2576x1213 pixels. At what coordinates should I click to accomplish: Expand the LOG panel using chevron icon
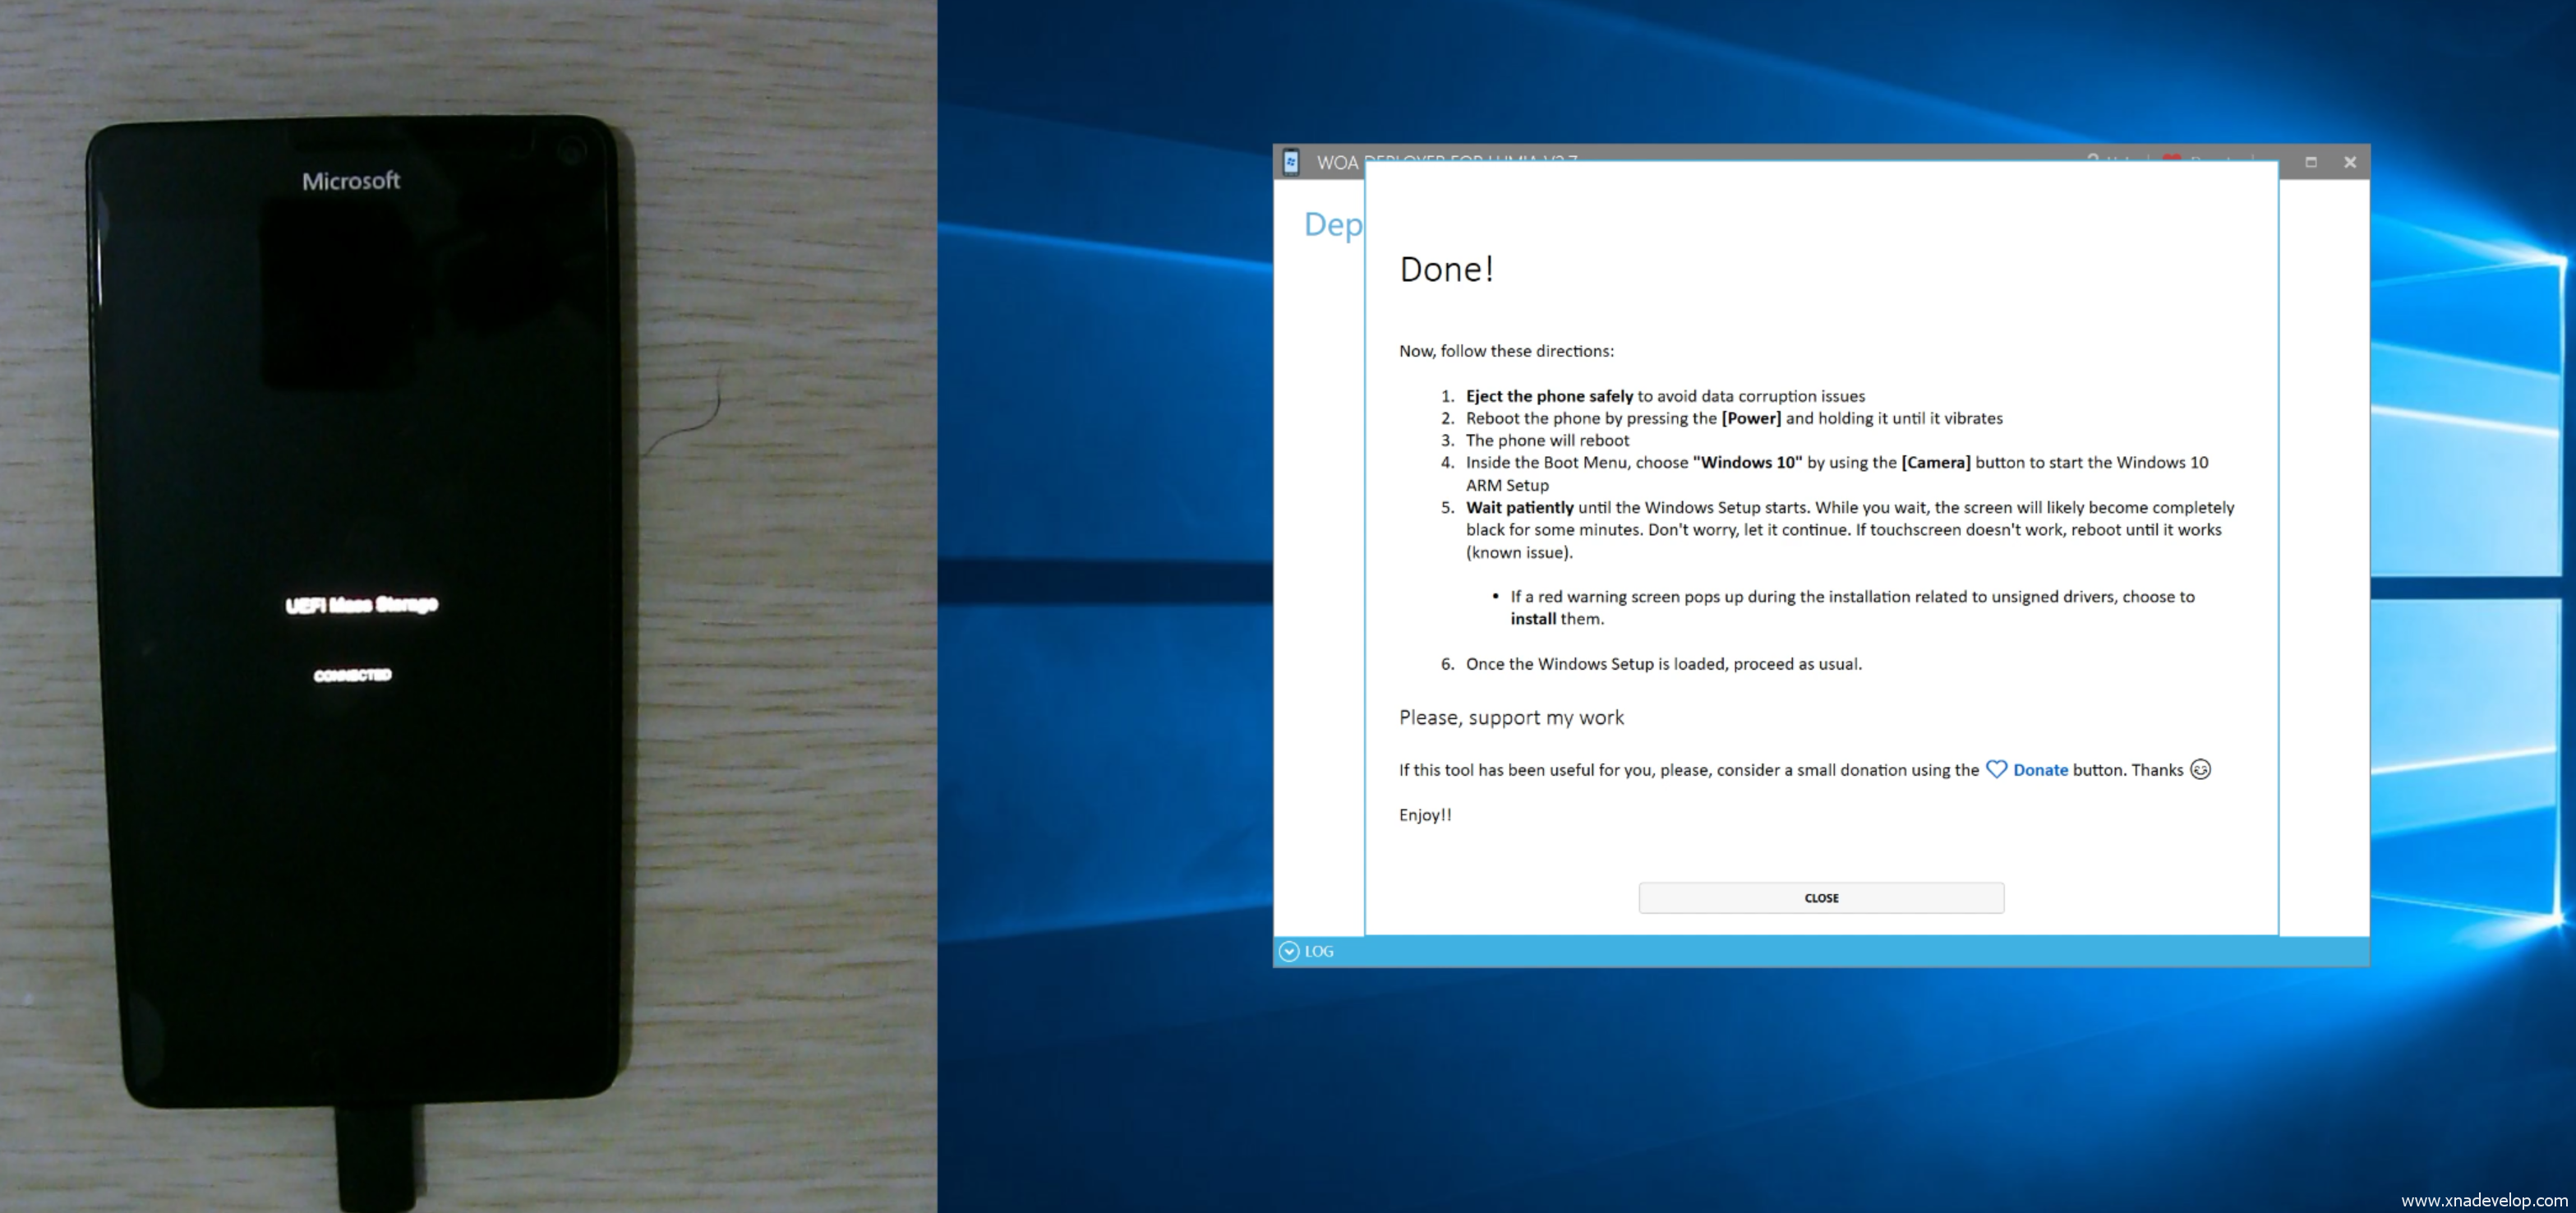[1289, 951]
